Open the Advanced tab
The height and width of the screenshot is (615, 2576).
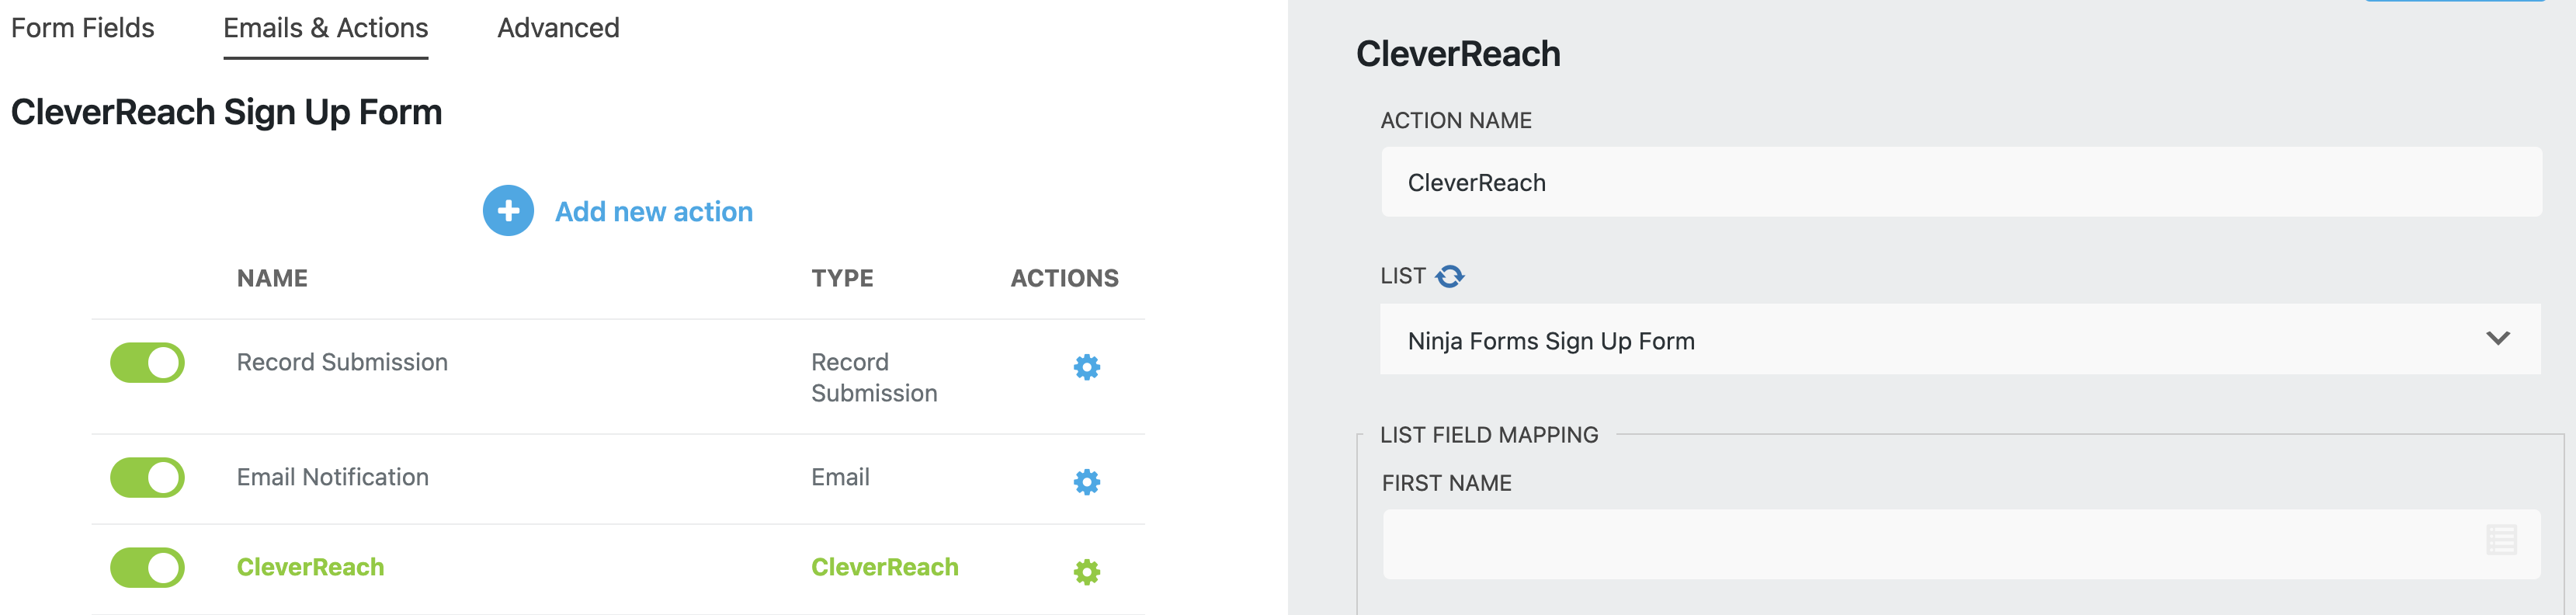[558, 28]
